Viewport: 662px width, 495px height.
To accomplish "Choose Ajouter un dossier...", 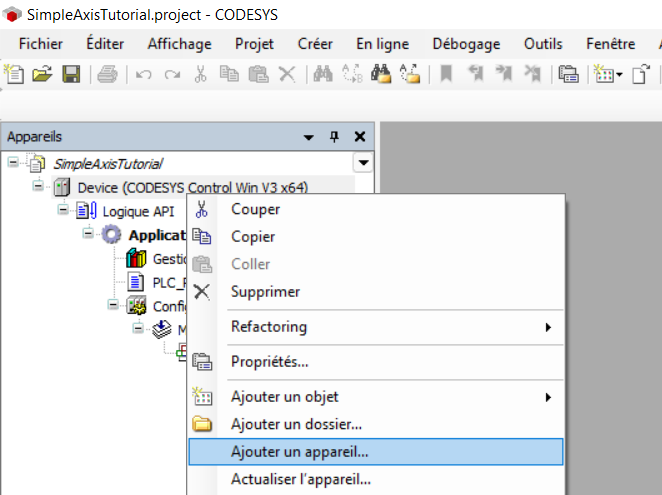I will (376, 424).
